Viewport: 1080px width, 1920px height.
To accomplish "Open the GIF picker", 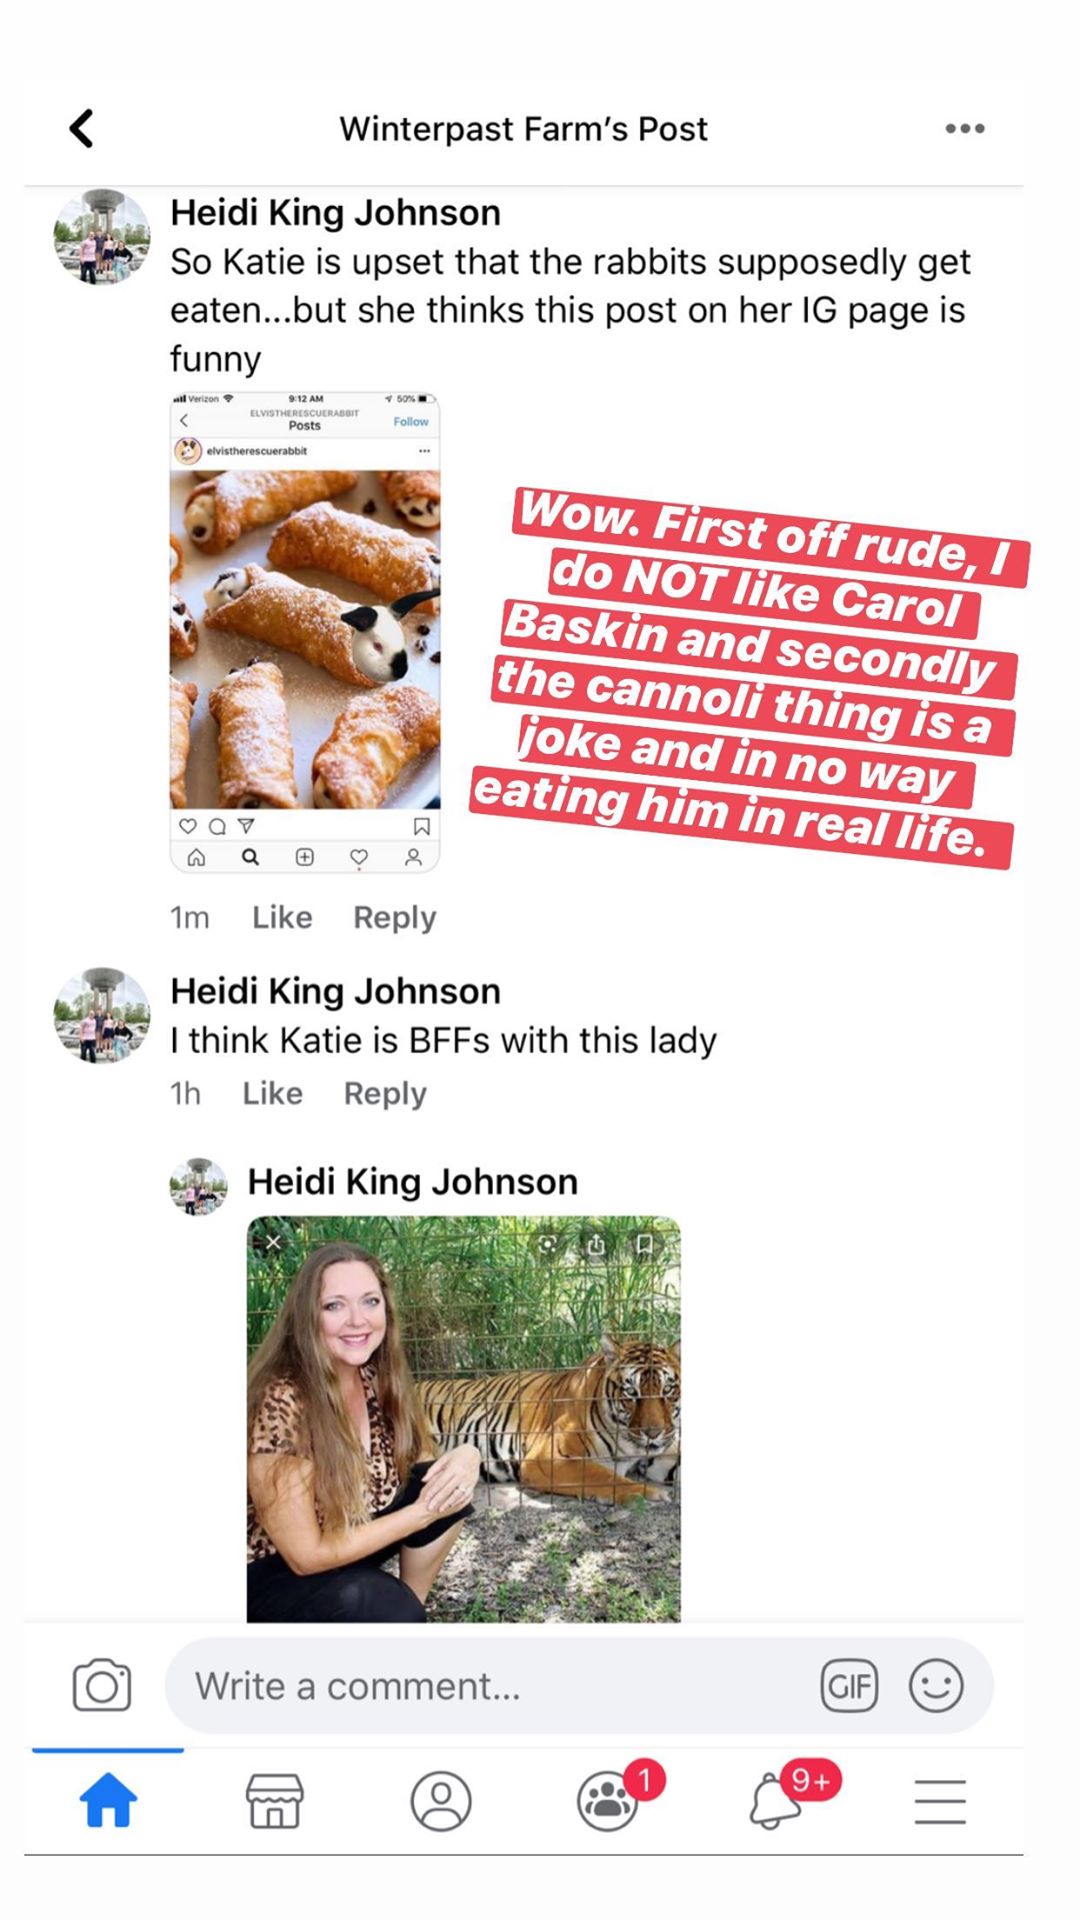I will coord(849,1685).
